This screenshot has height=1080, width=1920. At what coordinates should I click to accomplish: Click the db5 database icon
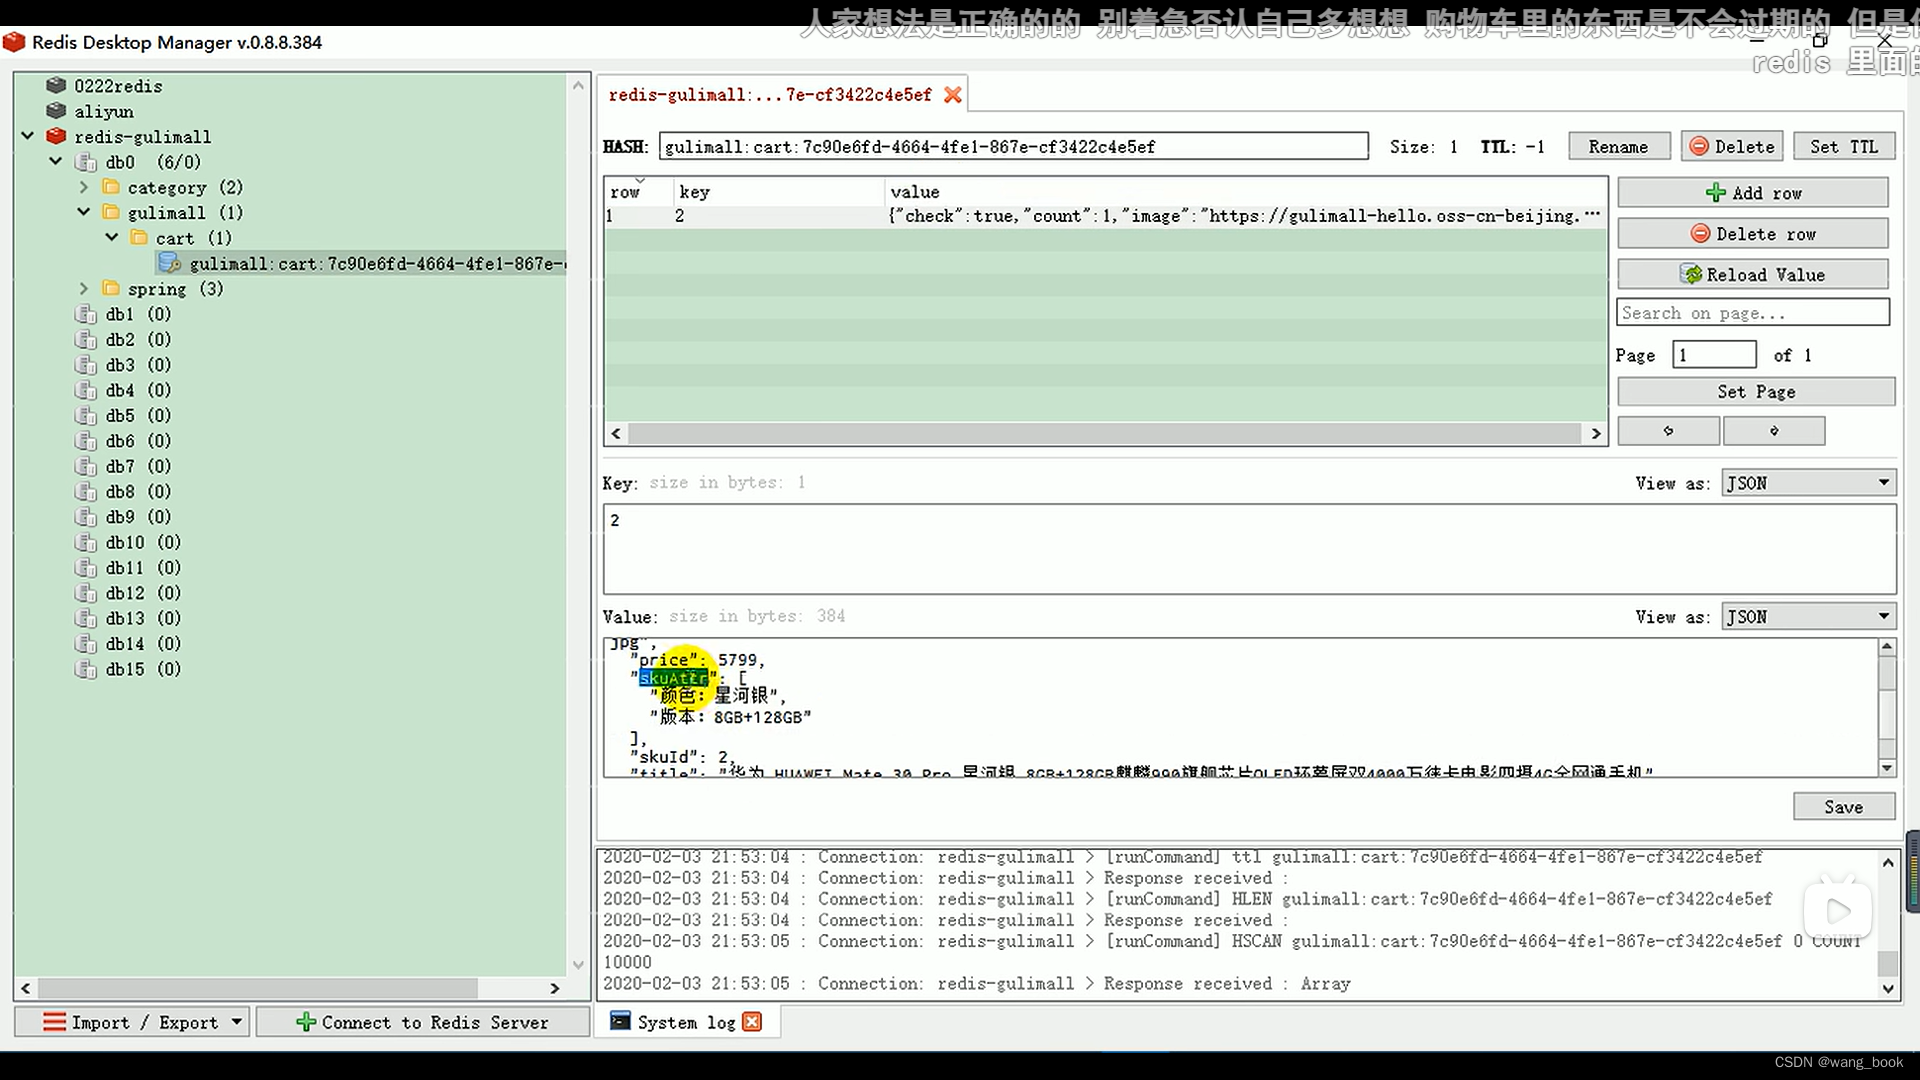86,415
